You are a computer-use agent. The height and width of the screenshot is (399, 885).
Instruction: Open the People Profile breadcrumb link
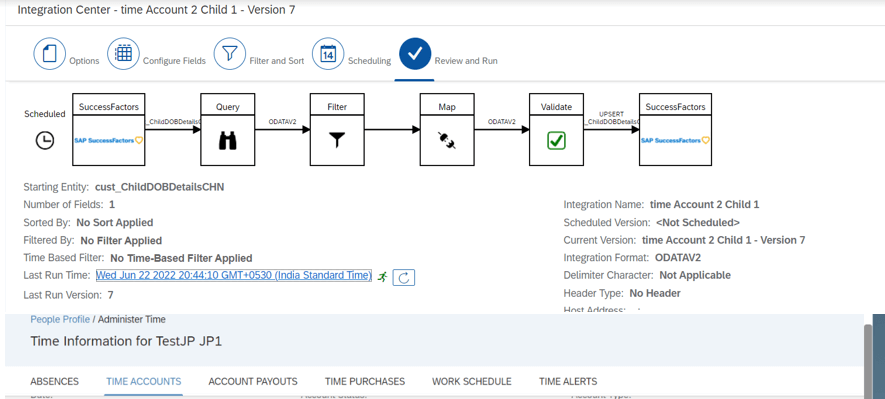point(60,319)
